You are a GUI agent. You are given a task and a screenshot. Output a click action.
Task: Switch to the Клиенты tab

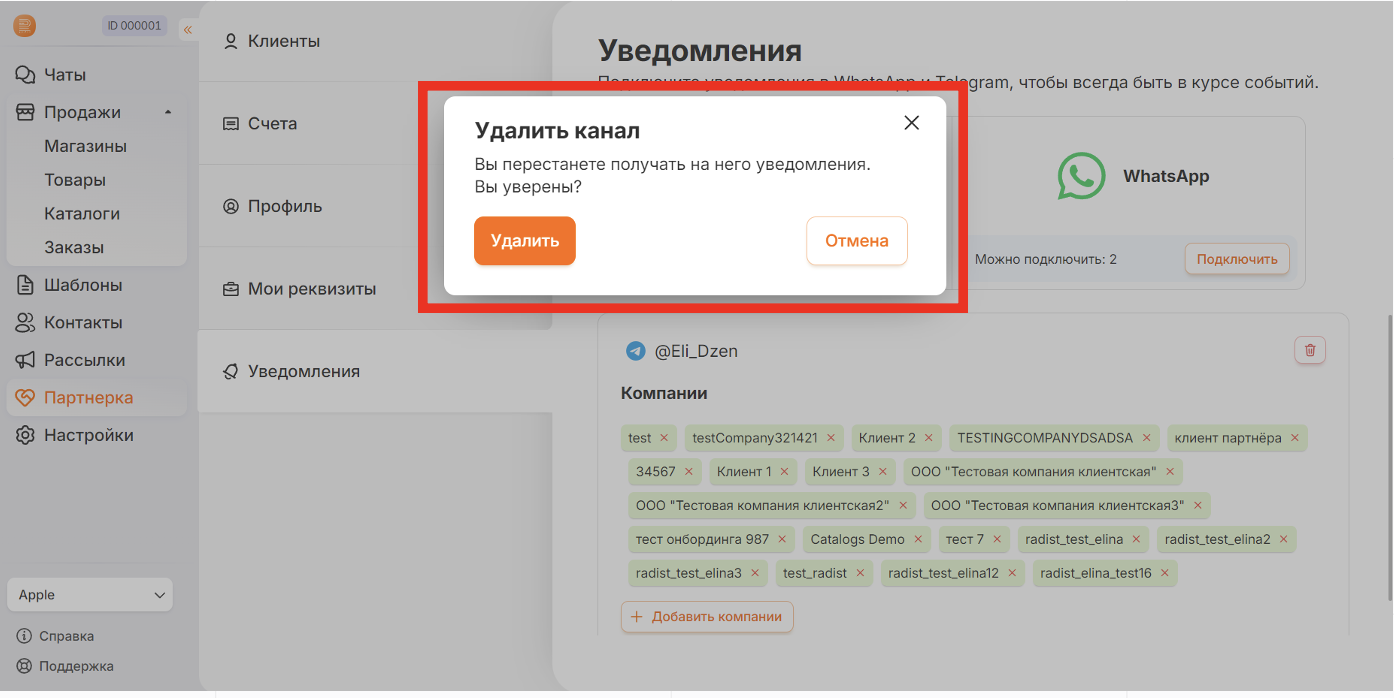point(283,41)
